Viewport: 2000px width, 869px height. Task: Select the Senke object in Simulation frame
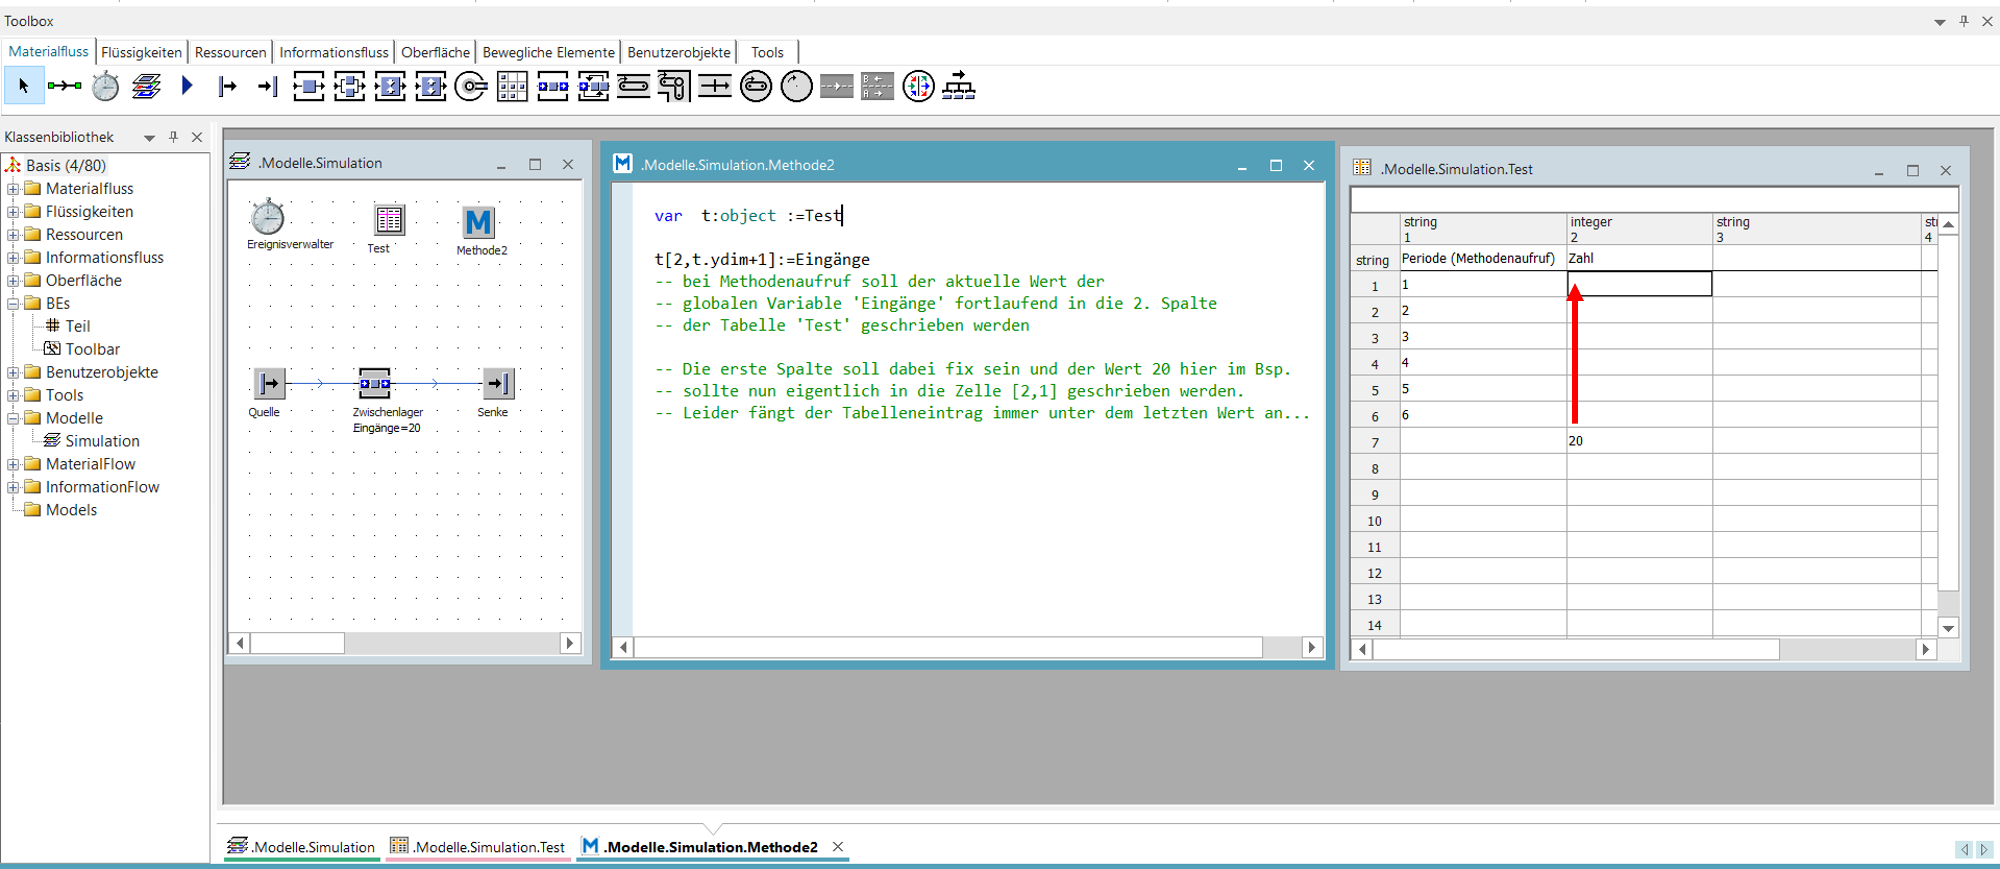[499, 383]
